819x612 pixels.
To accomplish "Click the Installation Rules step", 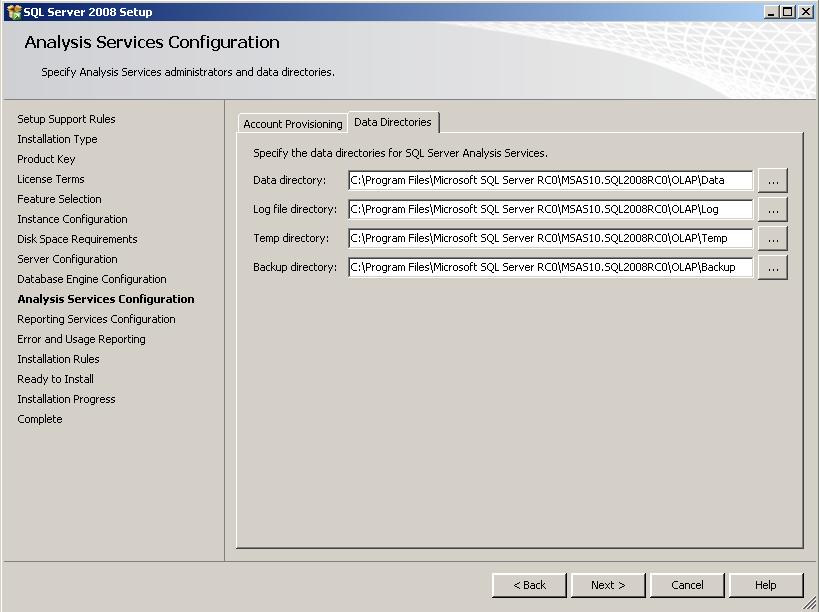I will (x=58, y=359).
